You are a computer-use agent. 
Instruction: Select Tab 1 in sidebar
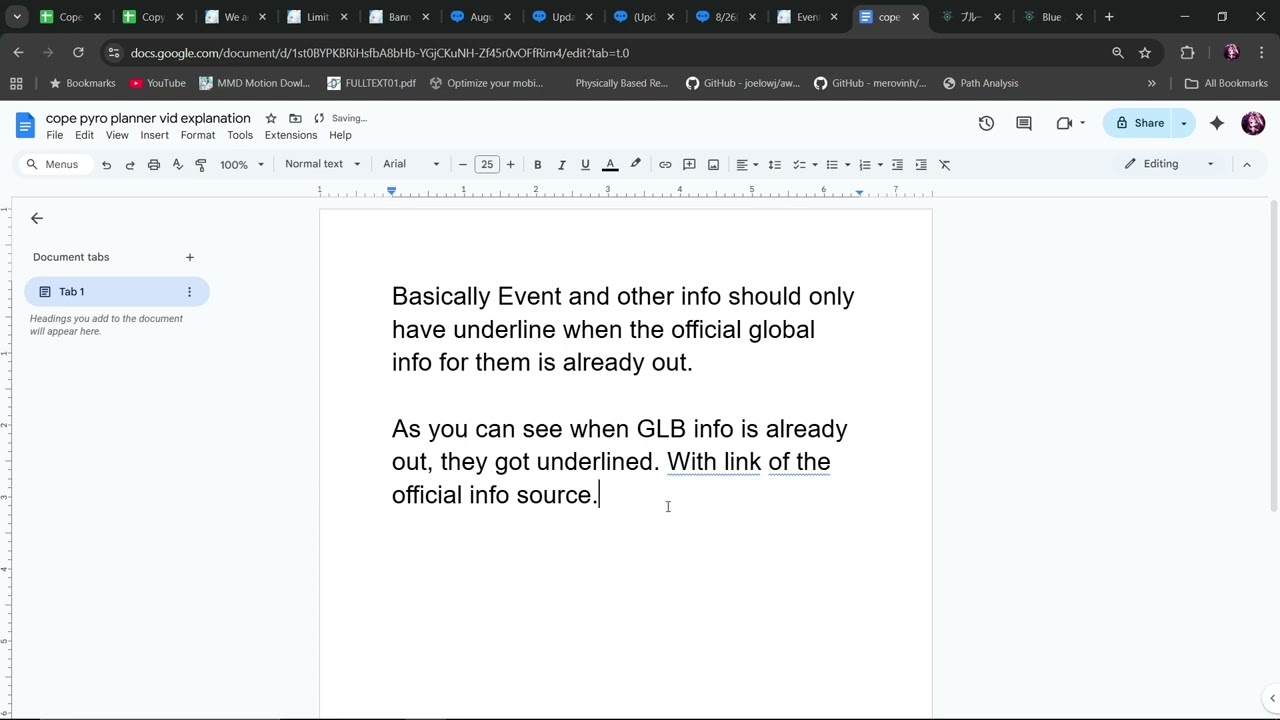[x=116, y=292]
